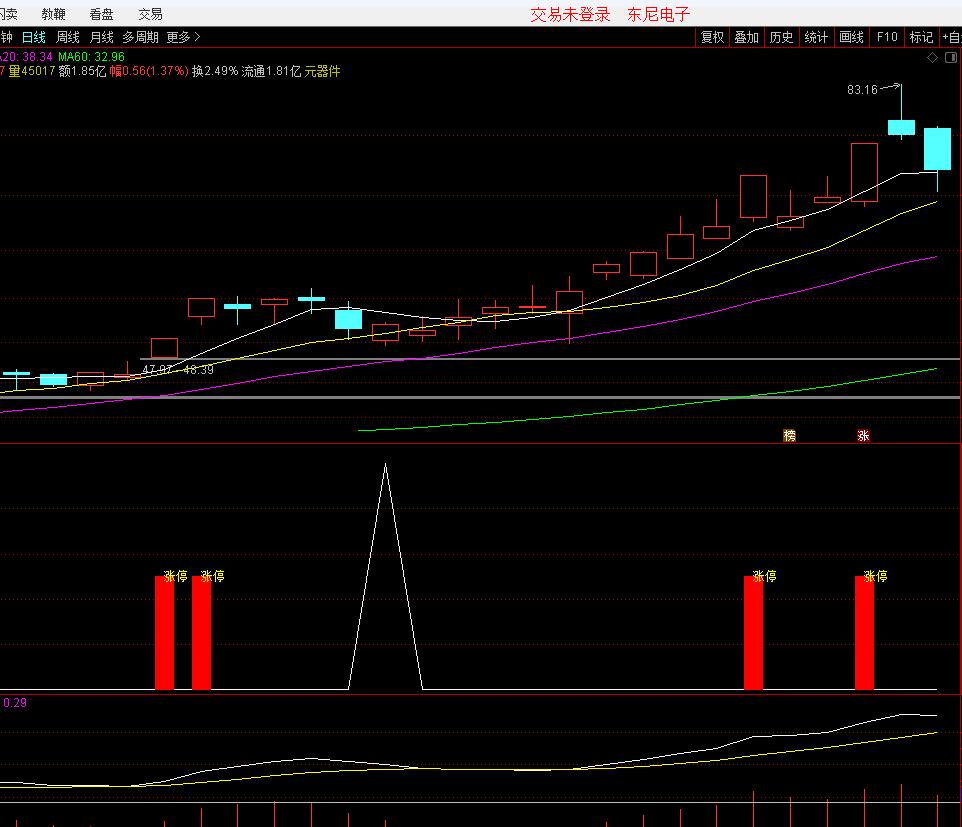Click the 元器件 sector link
Viewport: 962px width, 827px height.
(x=322, y=71)
